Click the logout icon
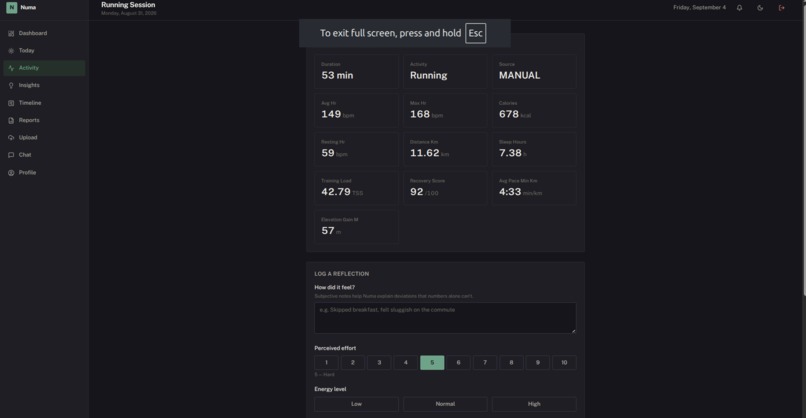 click(x=781, y=8)
